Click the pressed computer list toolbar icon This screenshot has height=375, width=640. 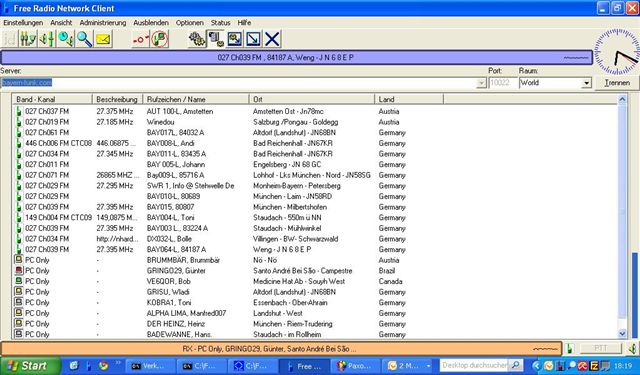pos(216,39)
